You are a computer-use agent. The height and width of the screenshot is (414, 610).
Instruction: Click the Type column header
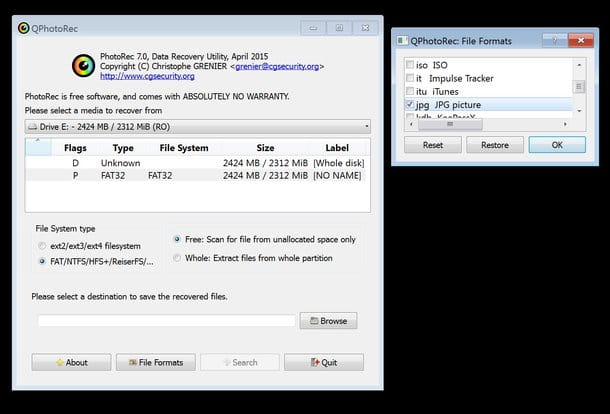coord(123,148)
